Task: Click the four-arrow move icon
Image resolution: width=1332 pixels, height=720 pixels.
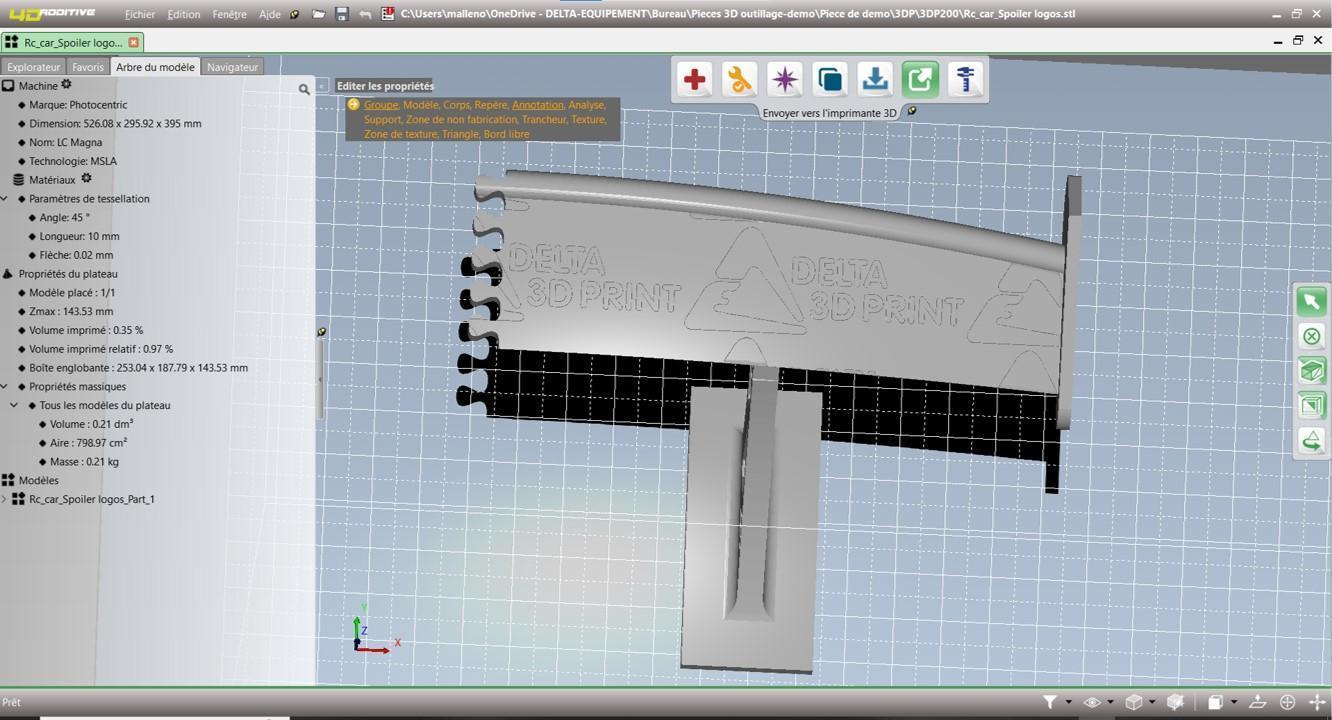Action: (x=1317, y=702)
